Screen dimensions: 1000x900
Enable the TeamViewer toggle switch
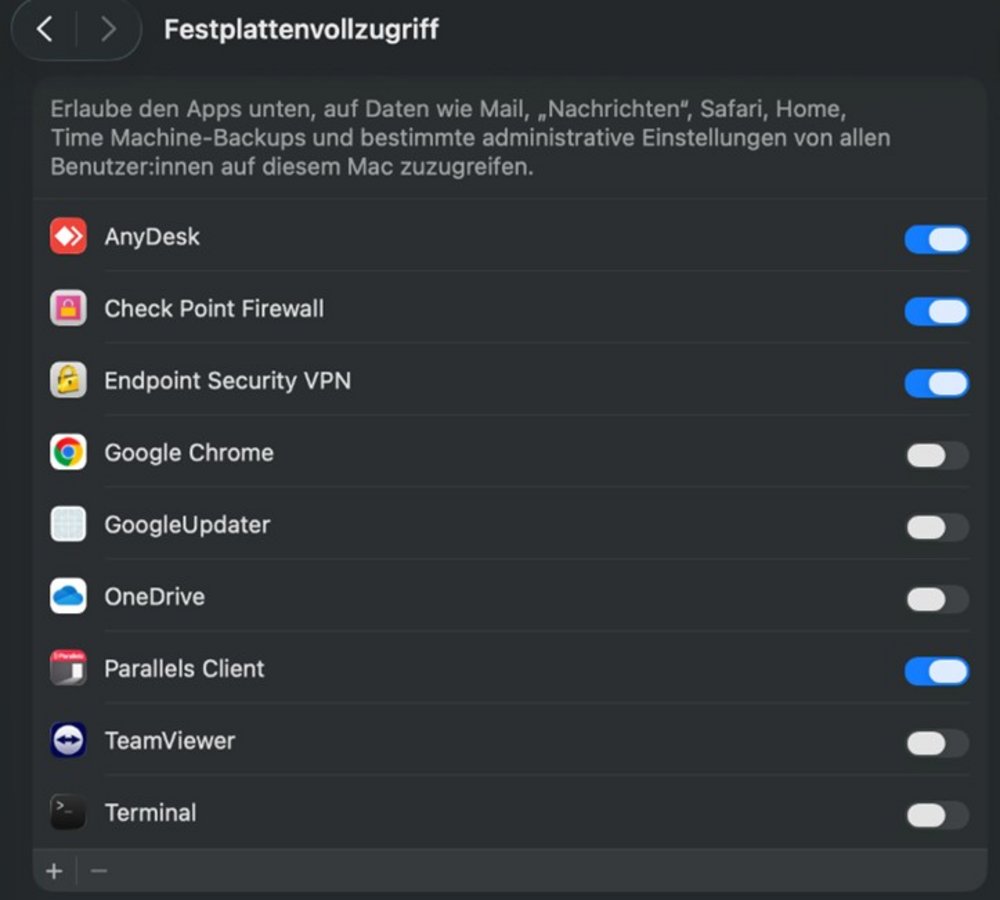936,743
